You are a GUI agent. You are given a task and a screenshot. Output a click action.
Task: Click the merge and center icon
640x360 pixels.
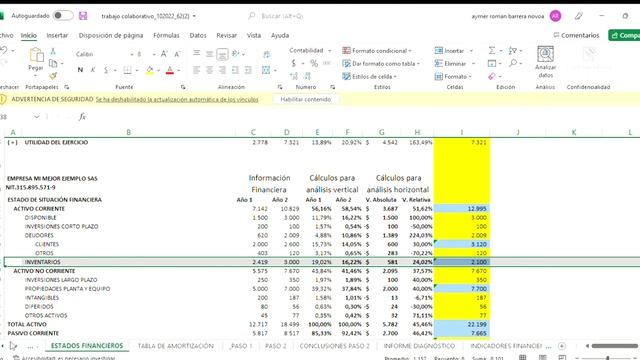coord(266,70)
